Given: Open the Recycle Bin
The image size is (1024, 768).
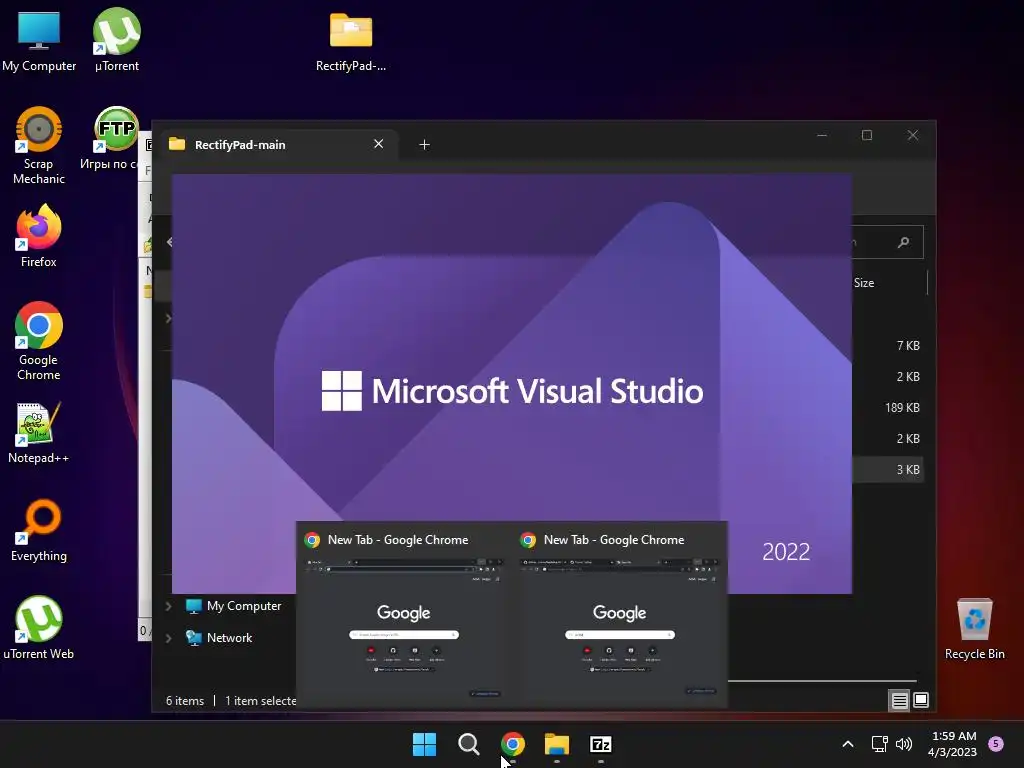Looking at the screenshot, I should [974, 628].
